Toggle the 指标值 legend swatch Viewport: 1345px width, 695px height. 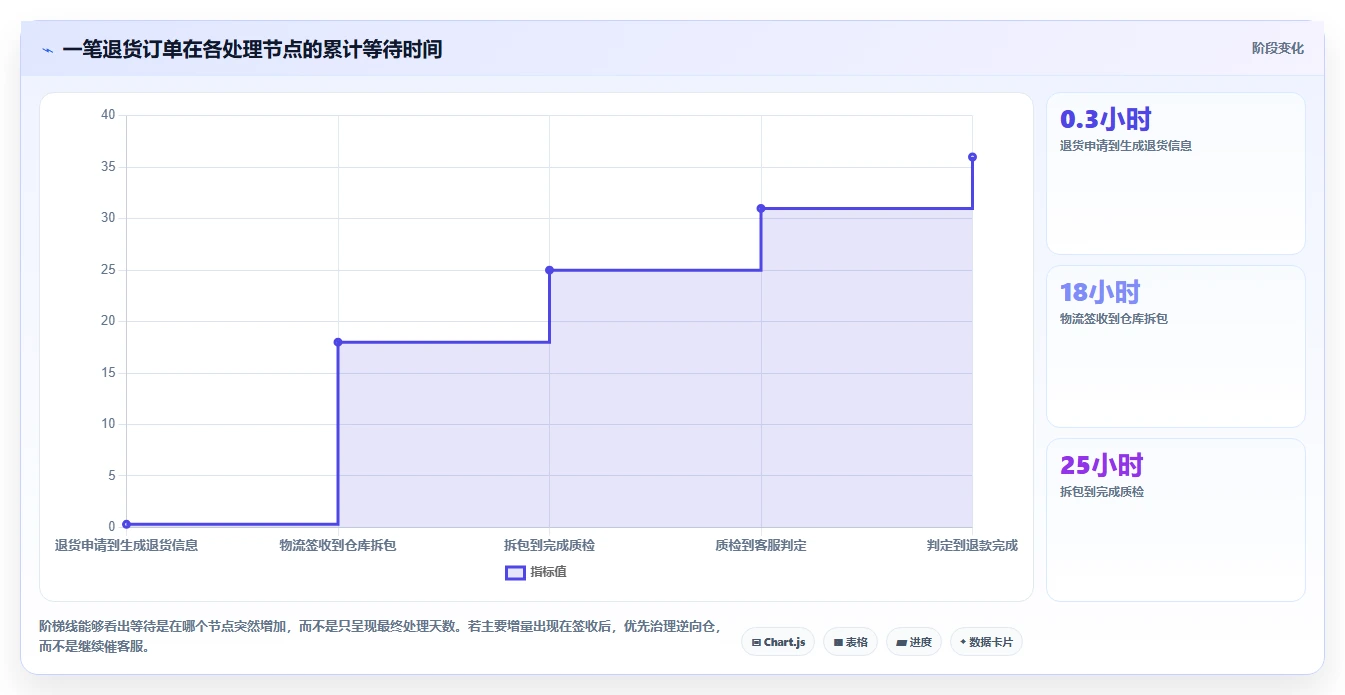point(516,573)
